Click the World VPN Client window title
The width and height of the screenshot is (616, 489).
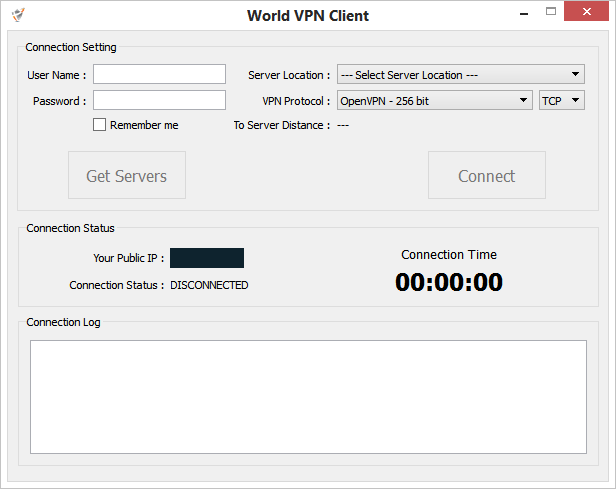308,16
